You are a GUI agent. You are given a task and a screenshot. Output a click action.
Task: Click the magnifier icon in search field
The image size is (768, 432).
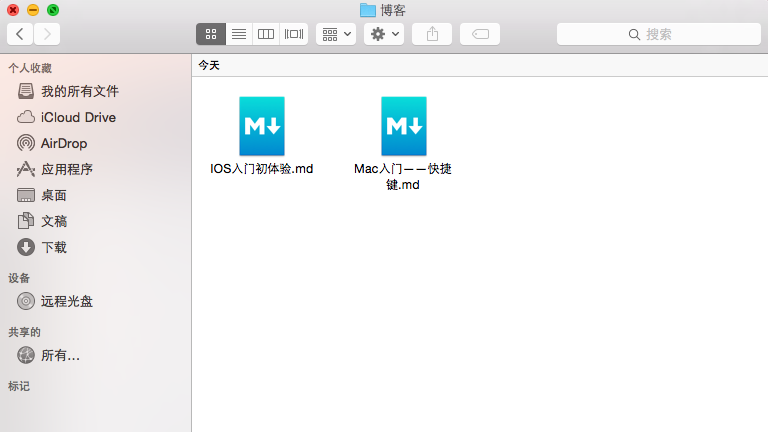(634, 34)
